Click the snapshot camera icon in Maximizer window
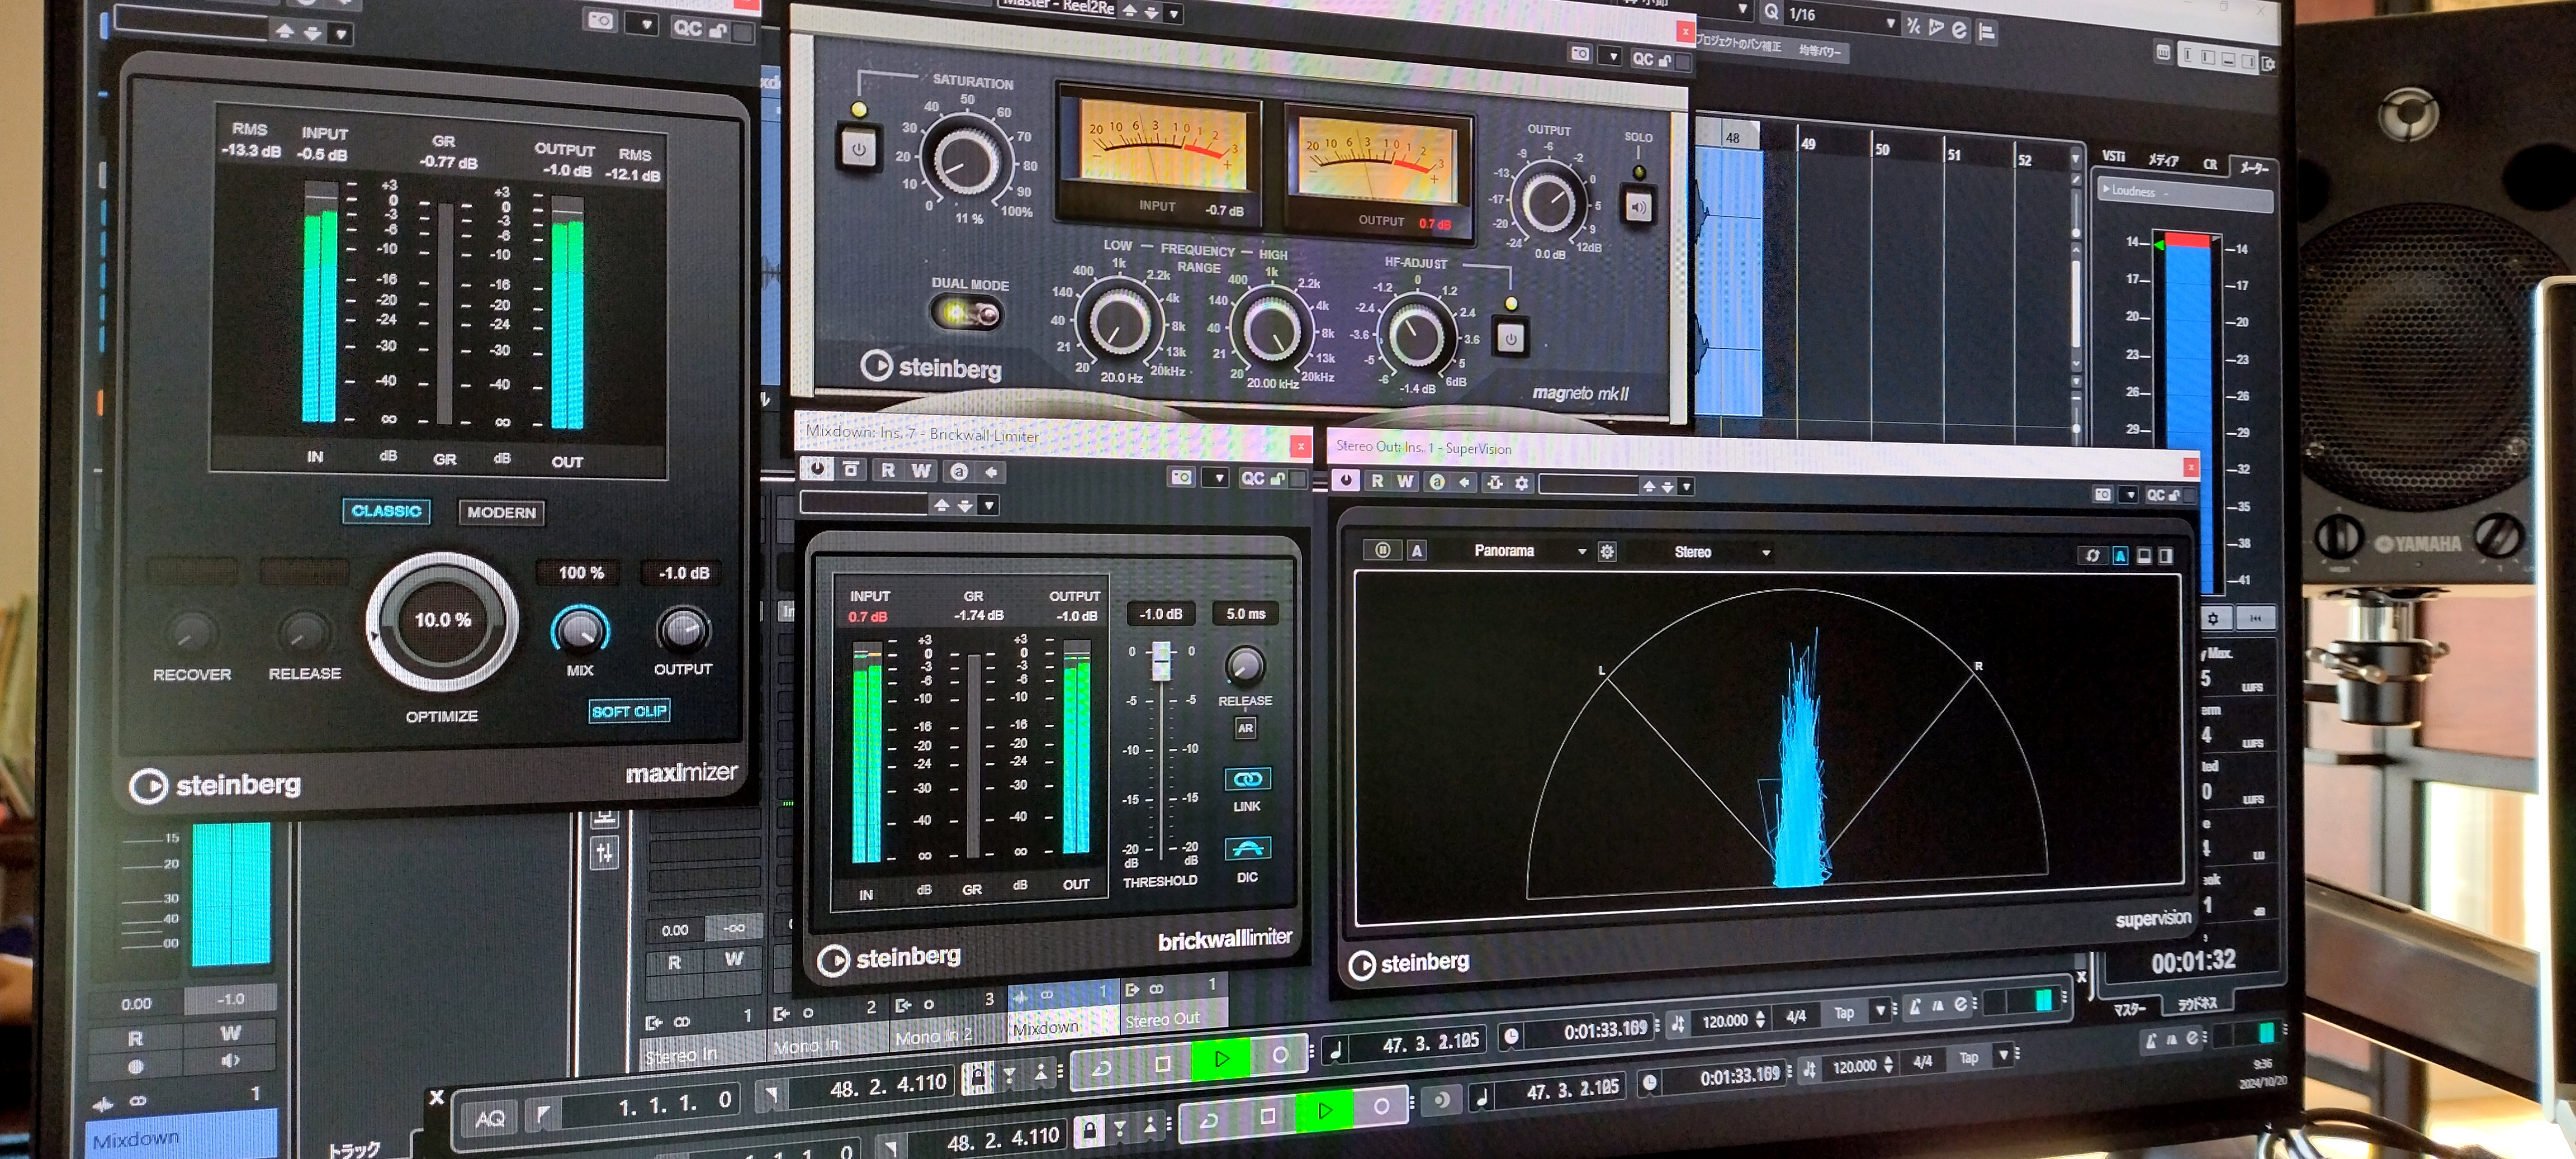 point(600,21)
